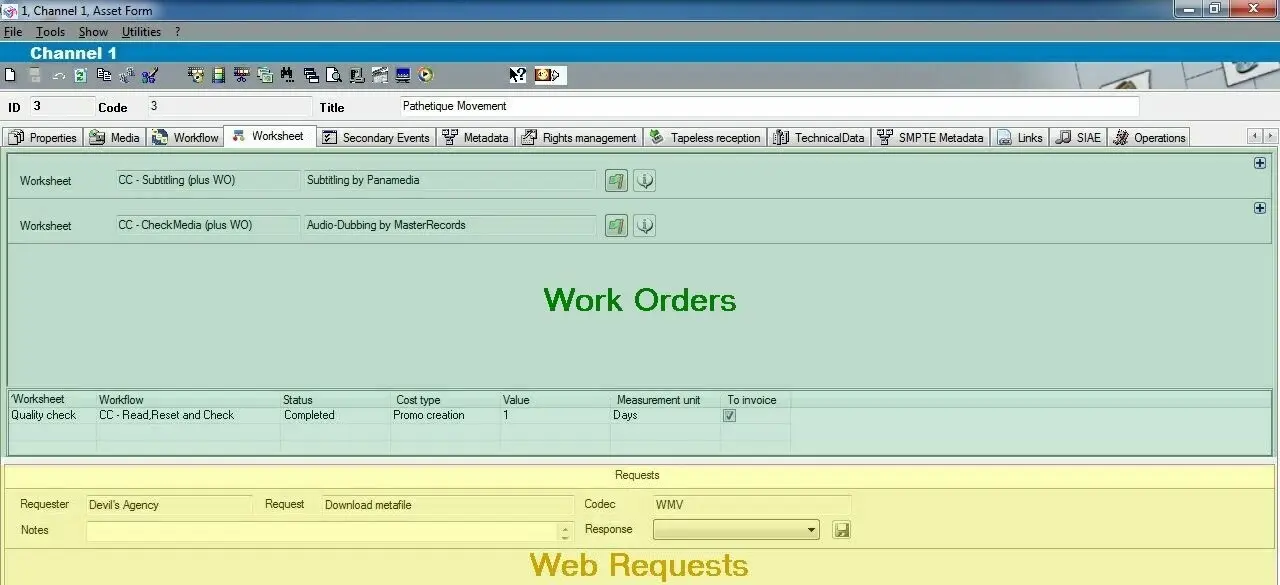The height and width of the screenshot is (585, 1280).
Task: Expand the CheckMedia worksheet with plus button
Action: (x=1260, y=208)
